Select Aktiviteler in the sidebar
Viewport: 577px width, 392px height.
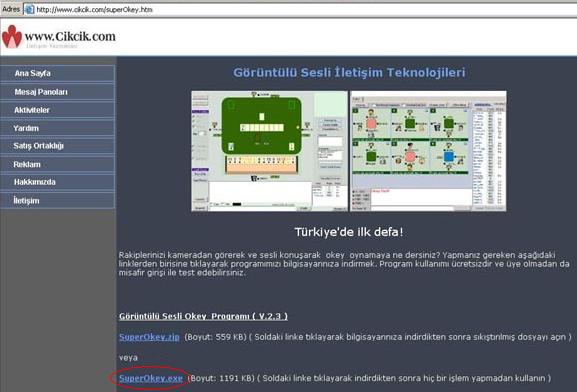click(x=57, y=110)
